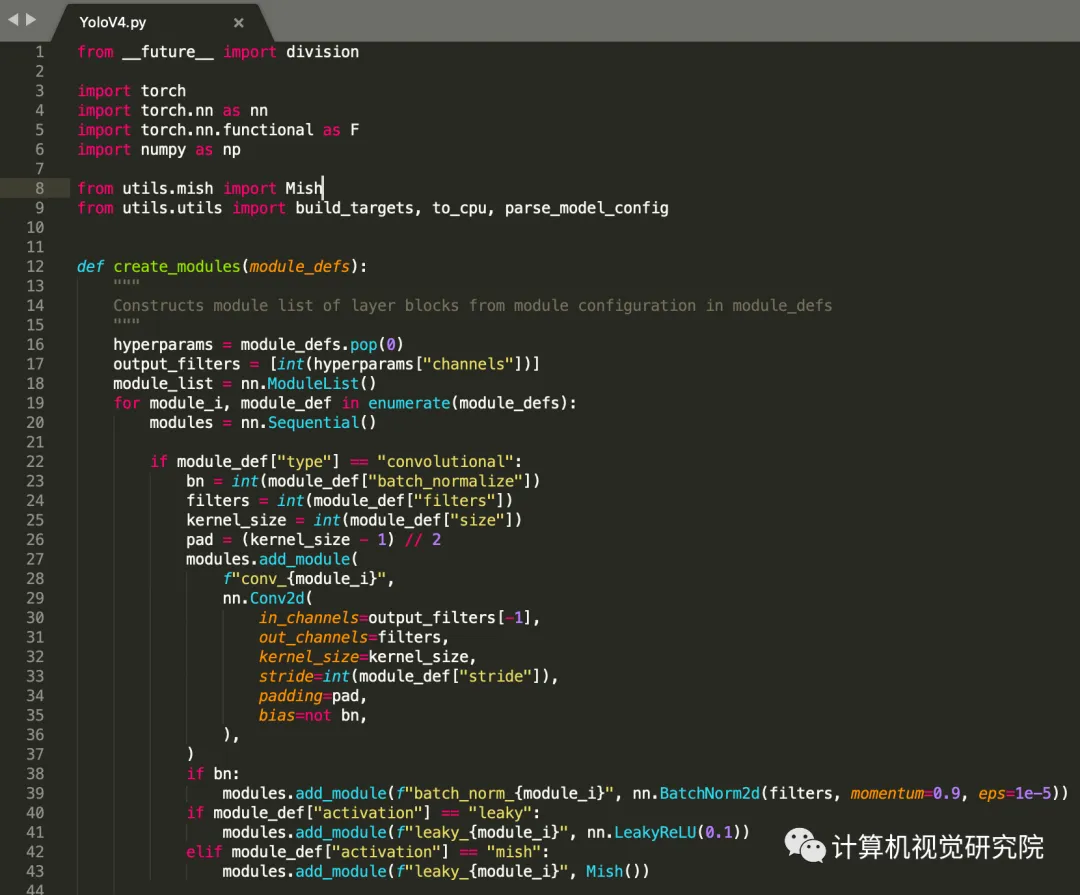Click line number 12 in gutter

click(35, 266)
